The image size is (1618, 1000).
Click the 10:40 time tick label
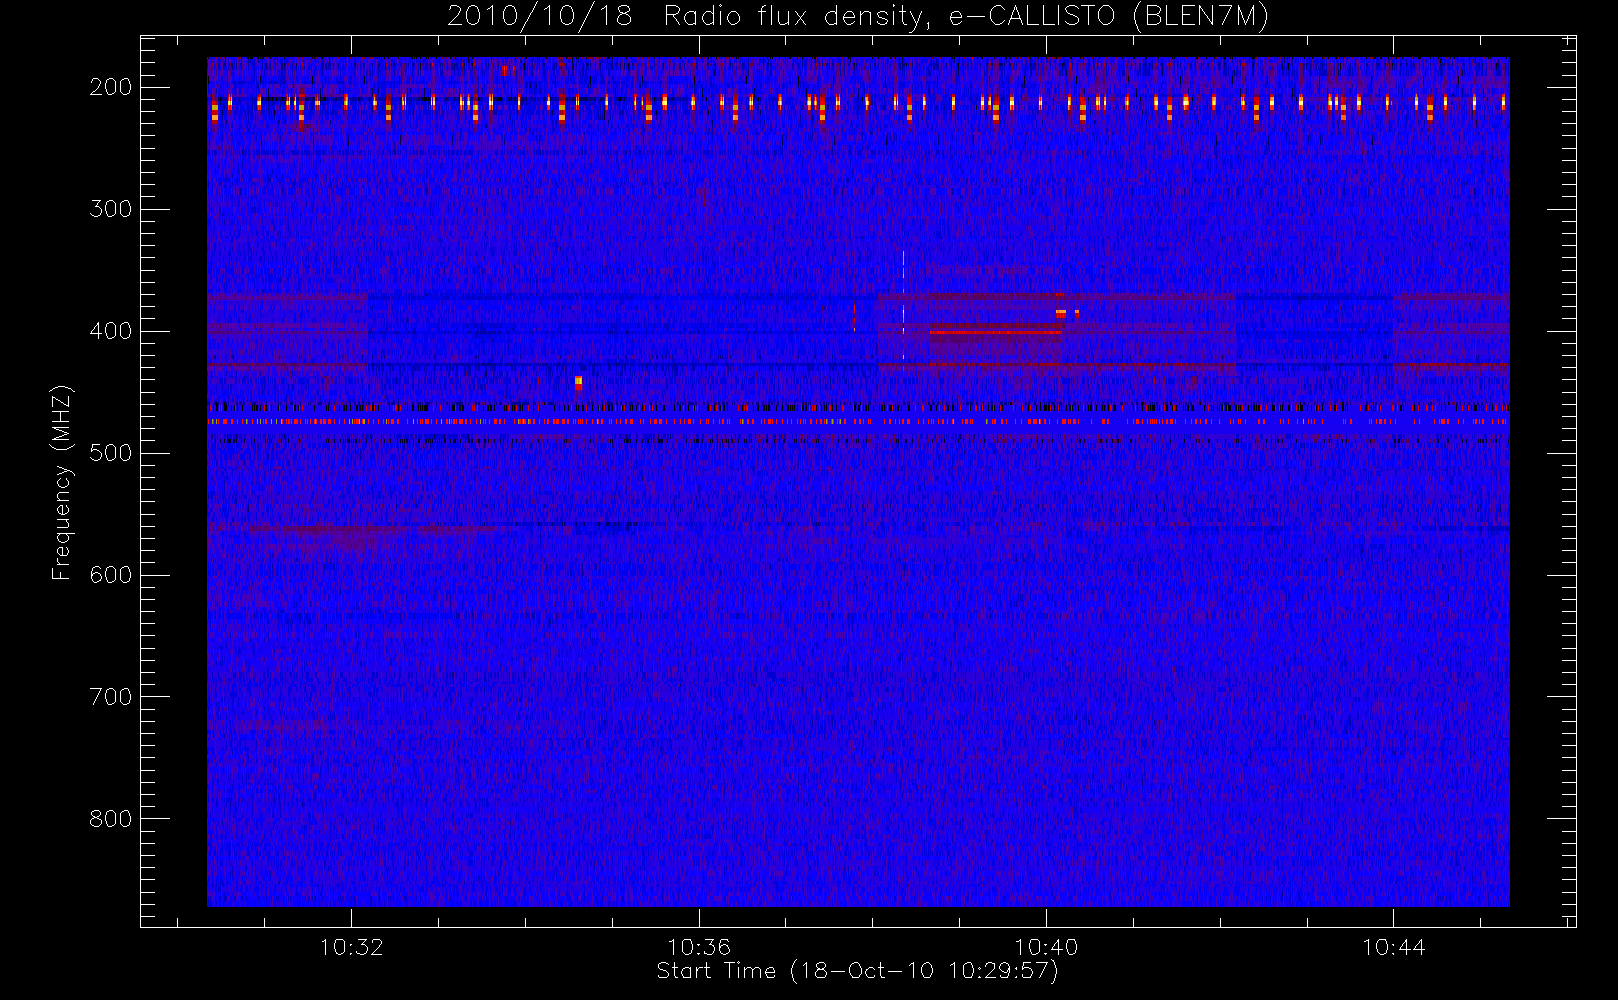1046,947
